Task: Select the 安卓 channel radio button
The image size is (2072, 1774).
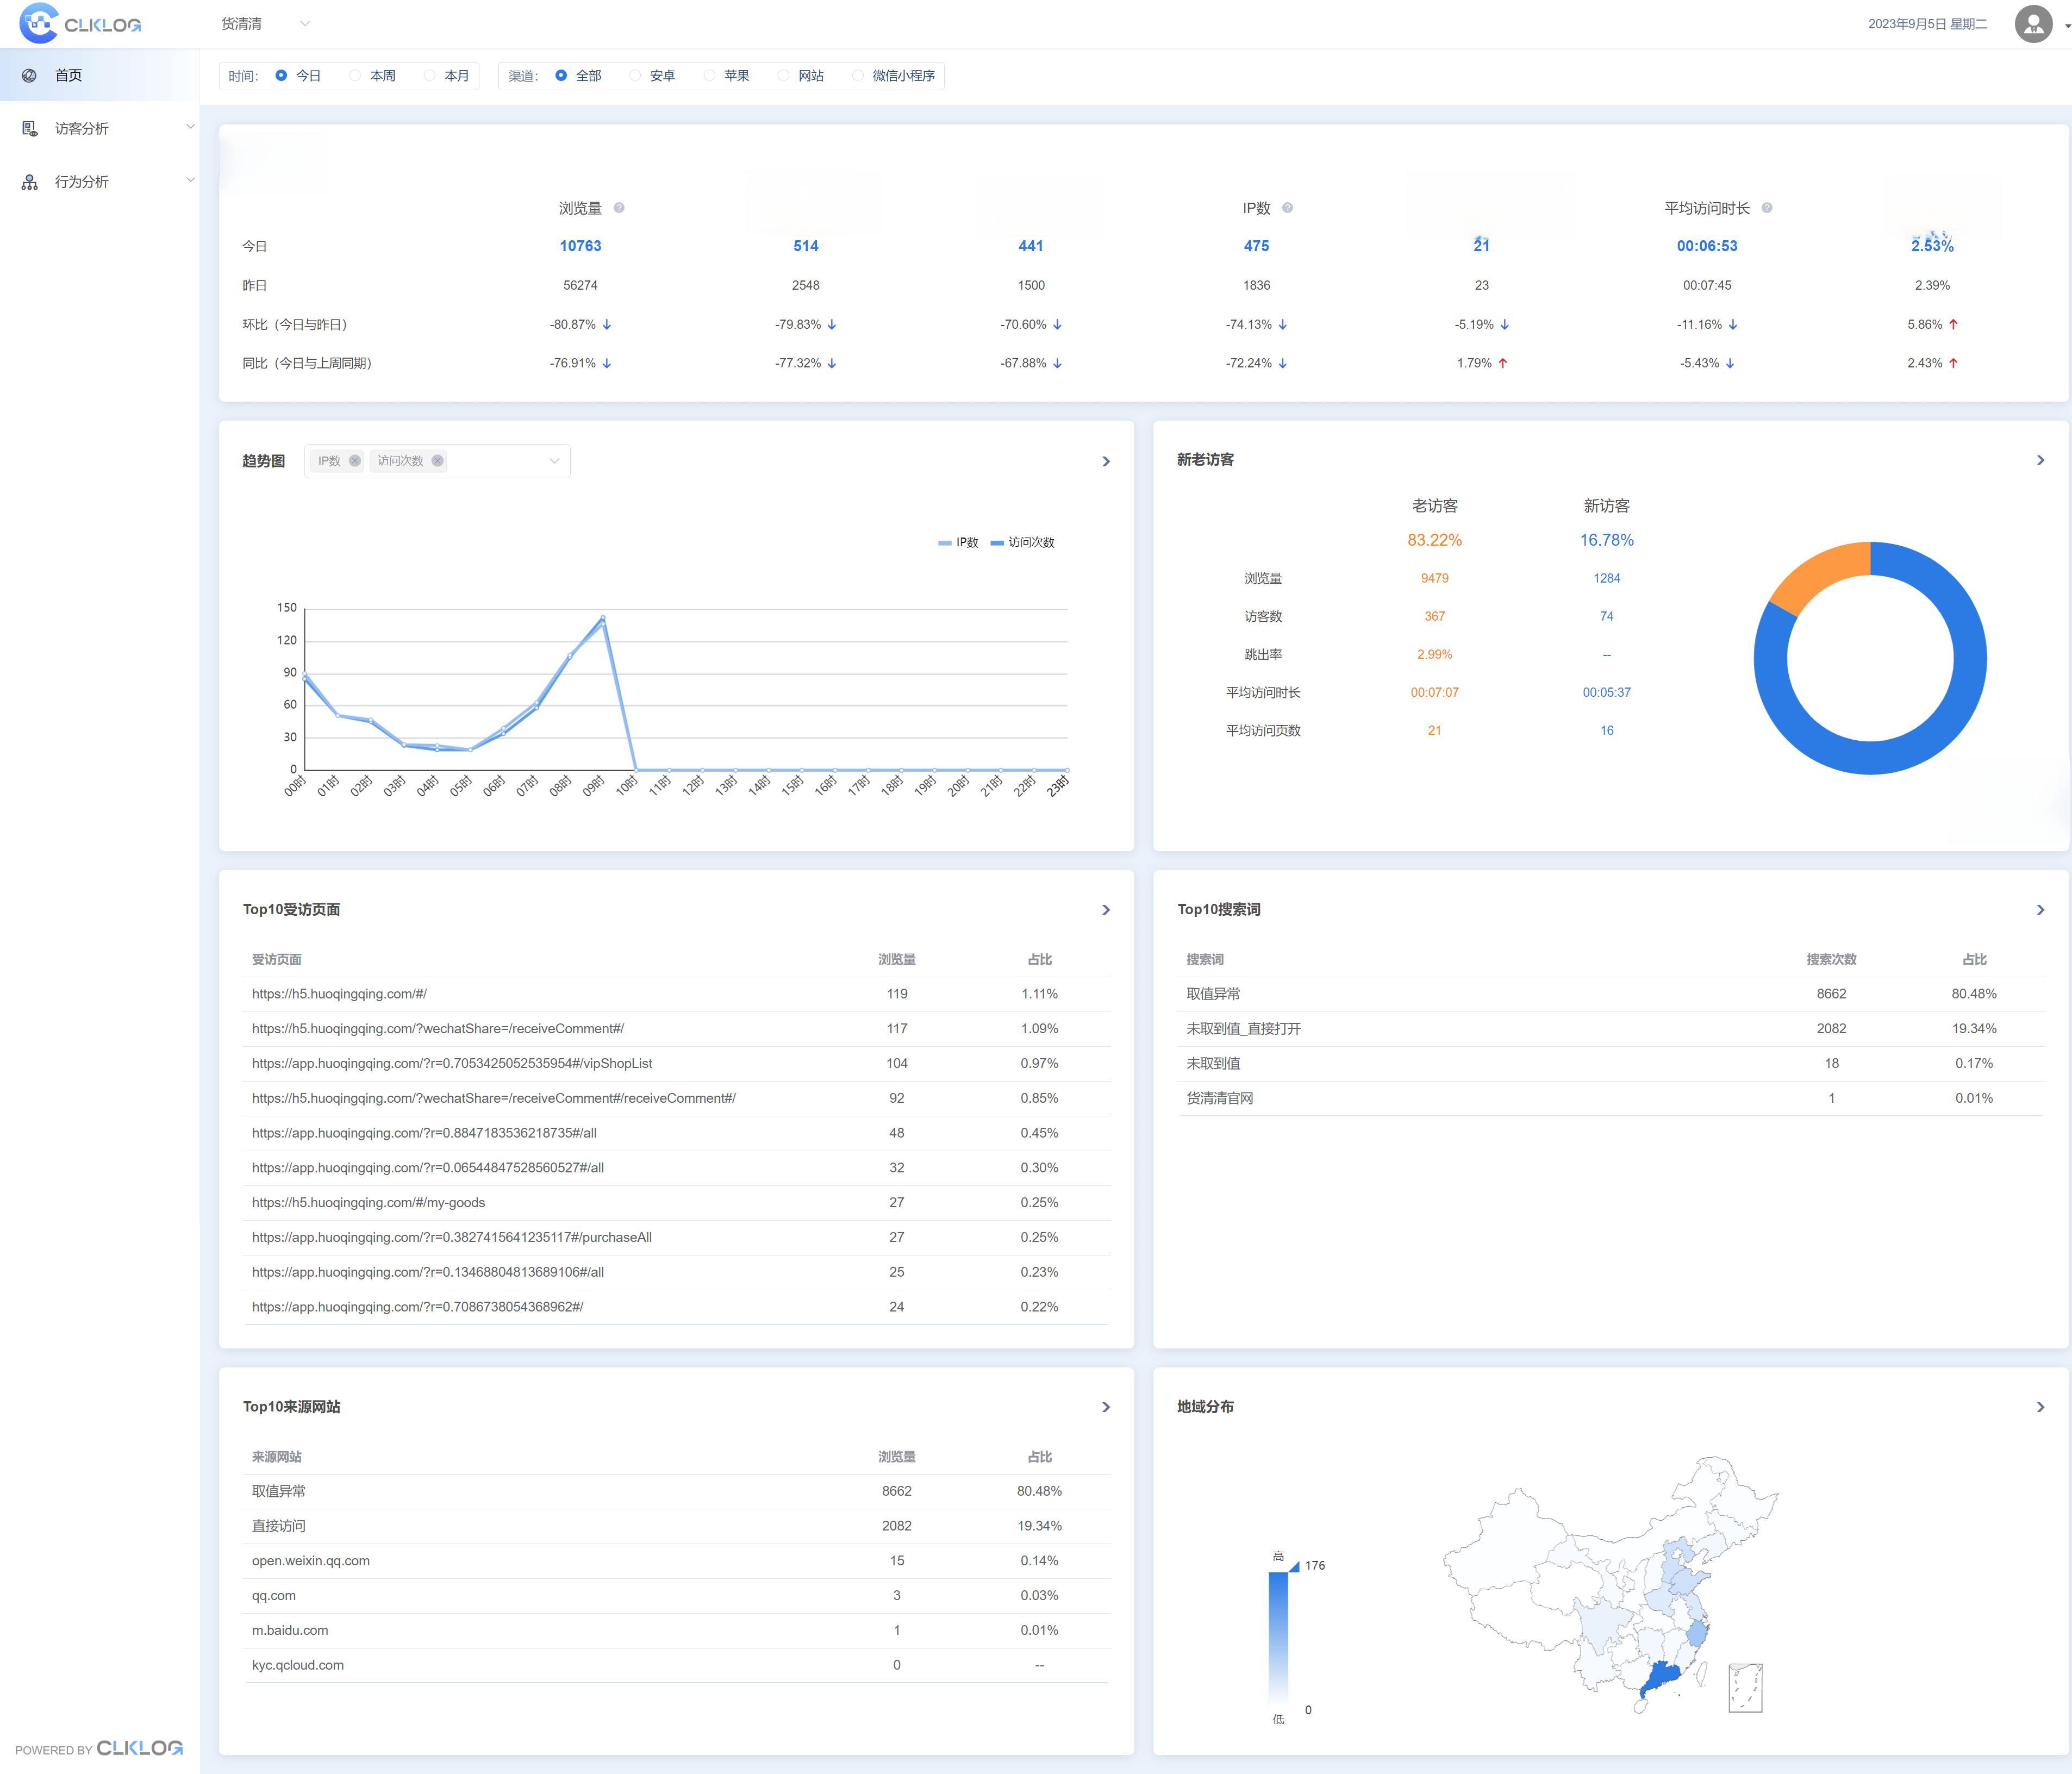Action: [x=635, y=76]
